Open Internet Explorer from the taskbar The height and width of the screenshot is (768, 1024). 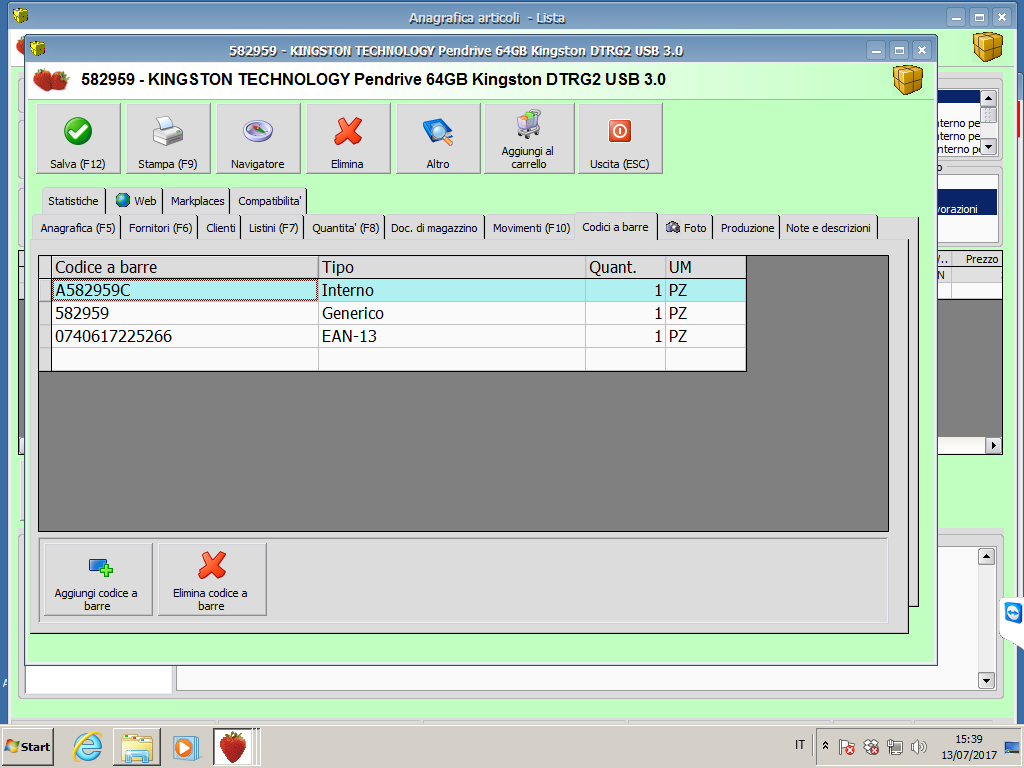point(88,746)
